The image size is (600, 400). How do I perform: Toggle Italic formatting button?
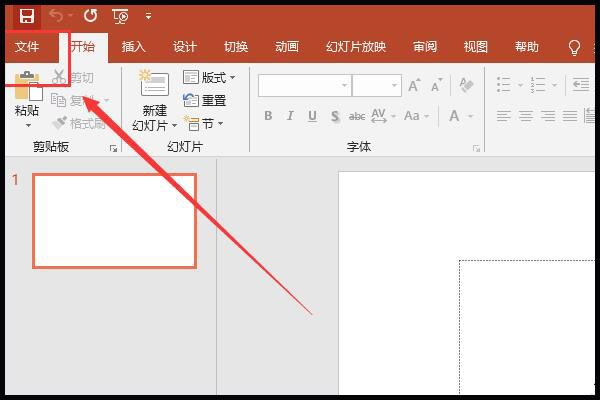pos(290,116)
